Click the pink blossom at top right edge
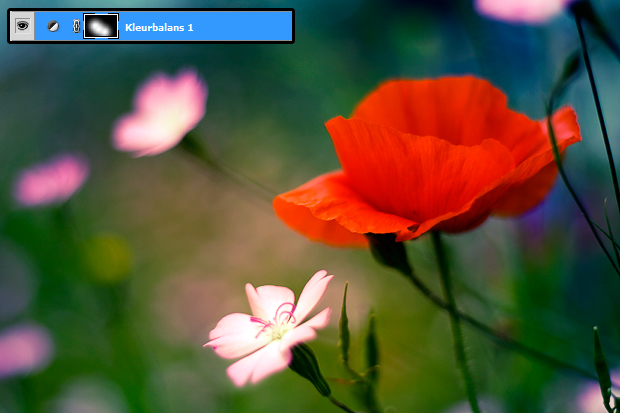Screen dimensions: 620x413 520,9
